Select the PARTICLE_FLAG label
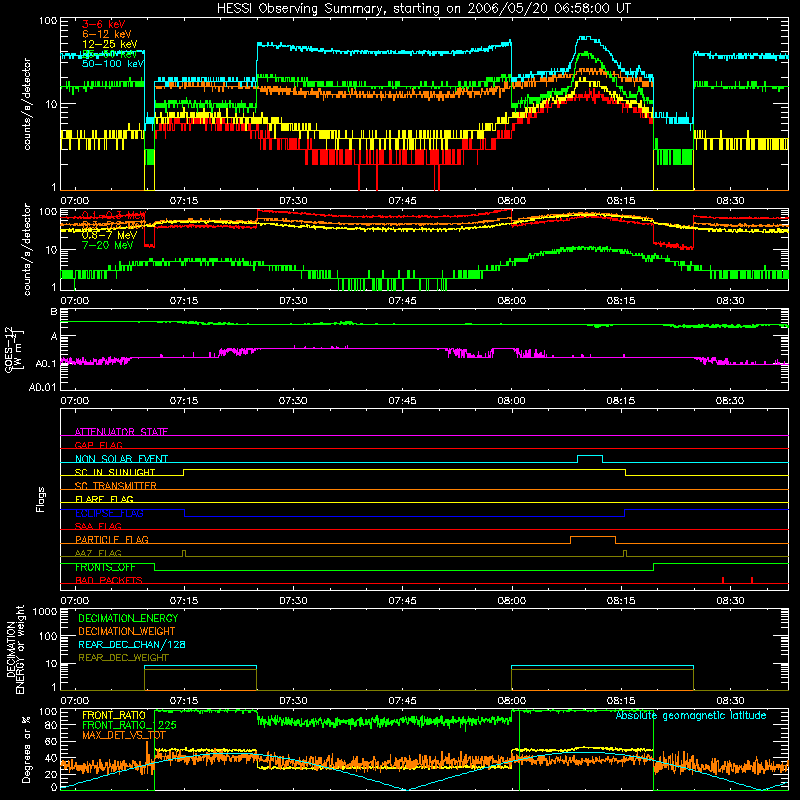The width and height of the screenshot is (800, 800). point(112,539)
